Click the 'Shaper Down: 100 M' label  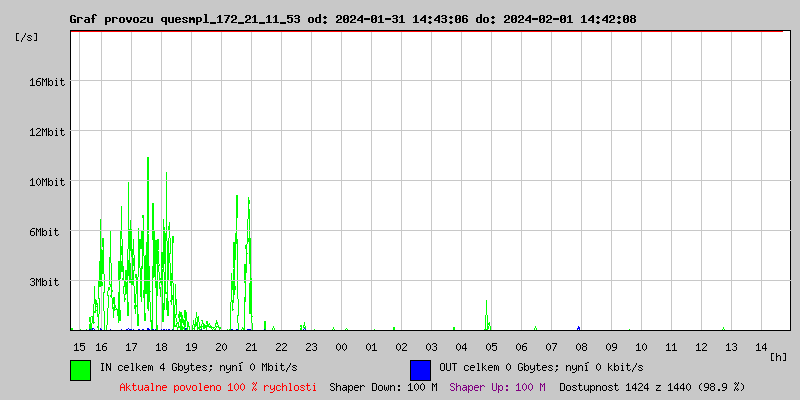(x=383, y=387)
